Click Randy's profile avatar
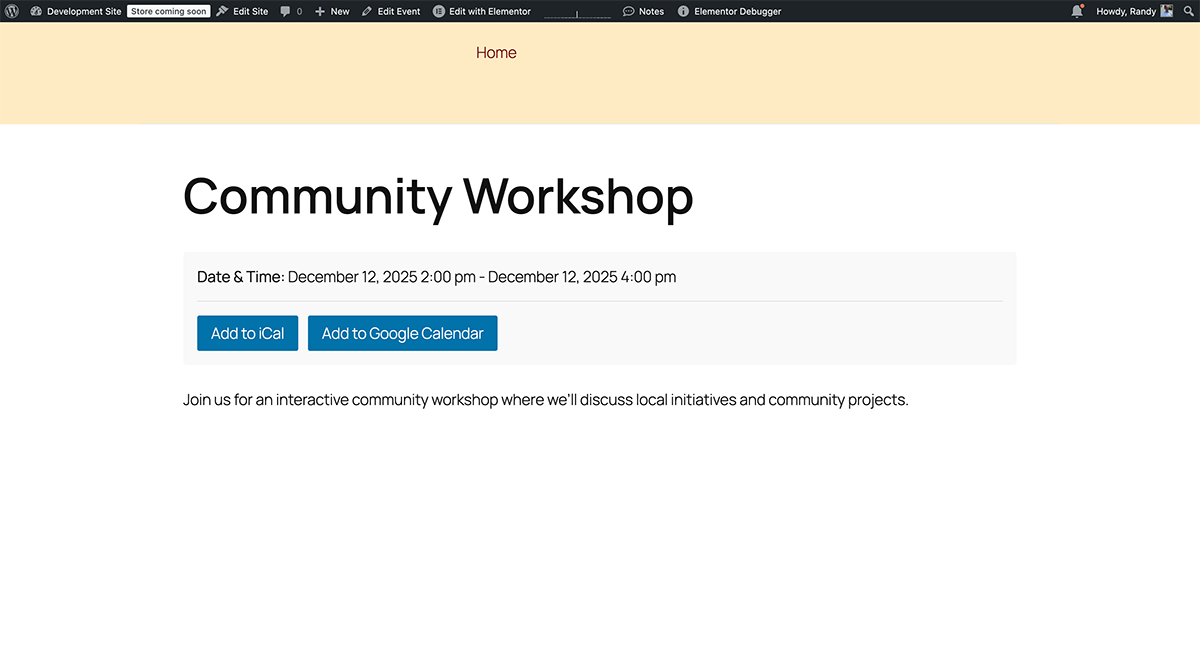 [1166, 11]
